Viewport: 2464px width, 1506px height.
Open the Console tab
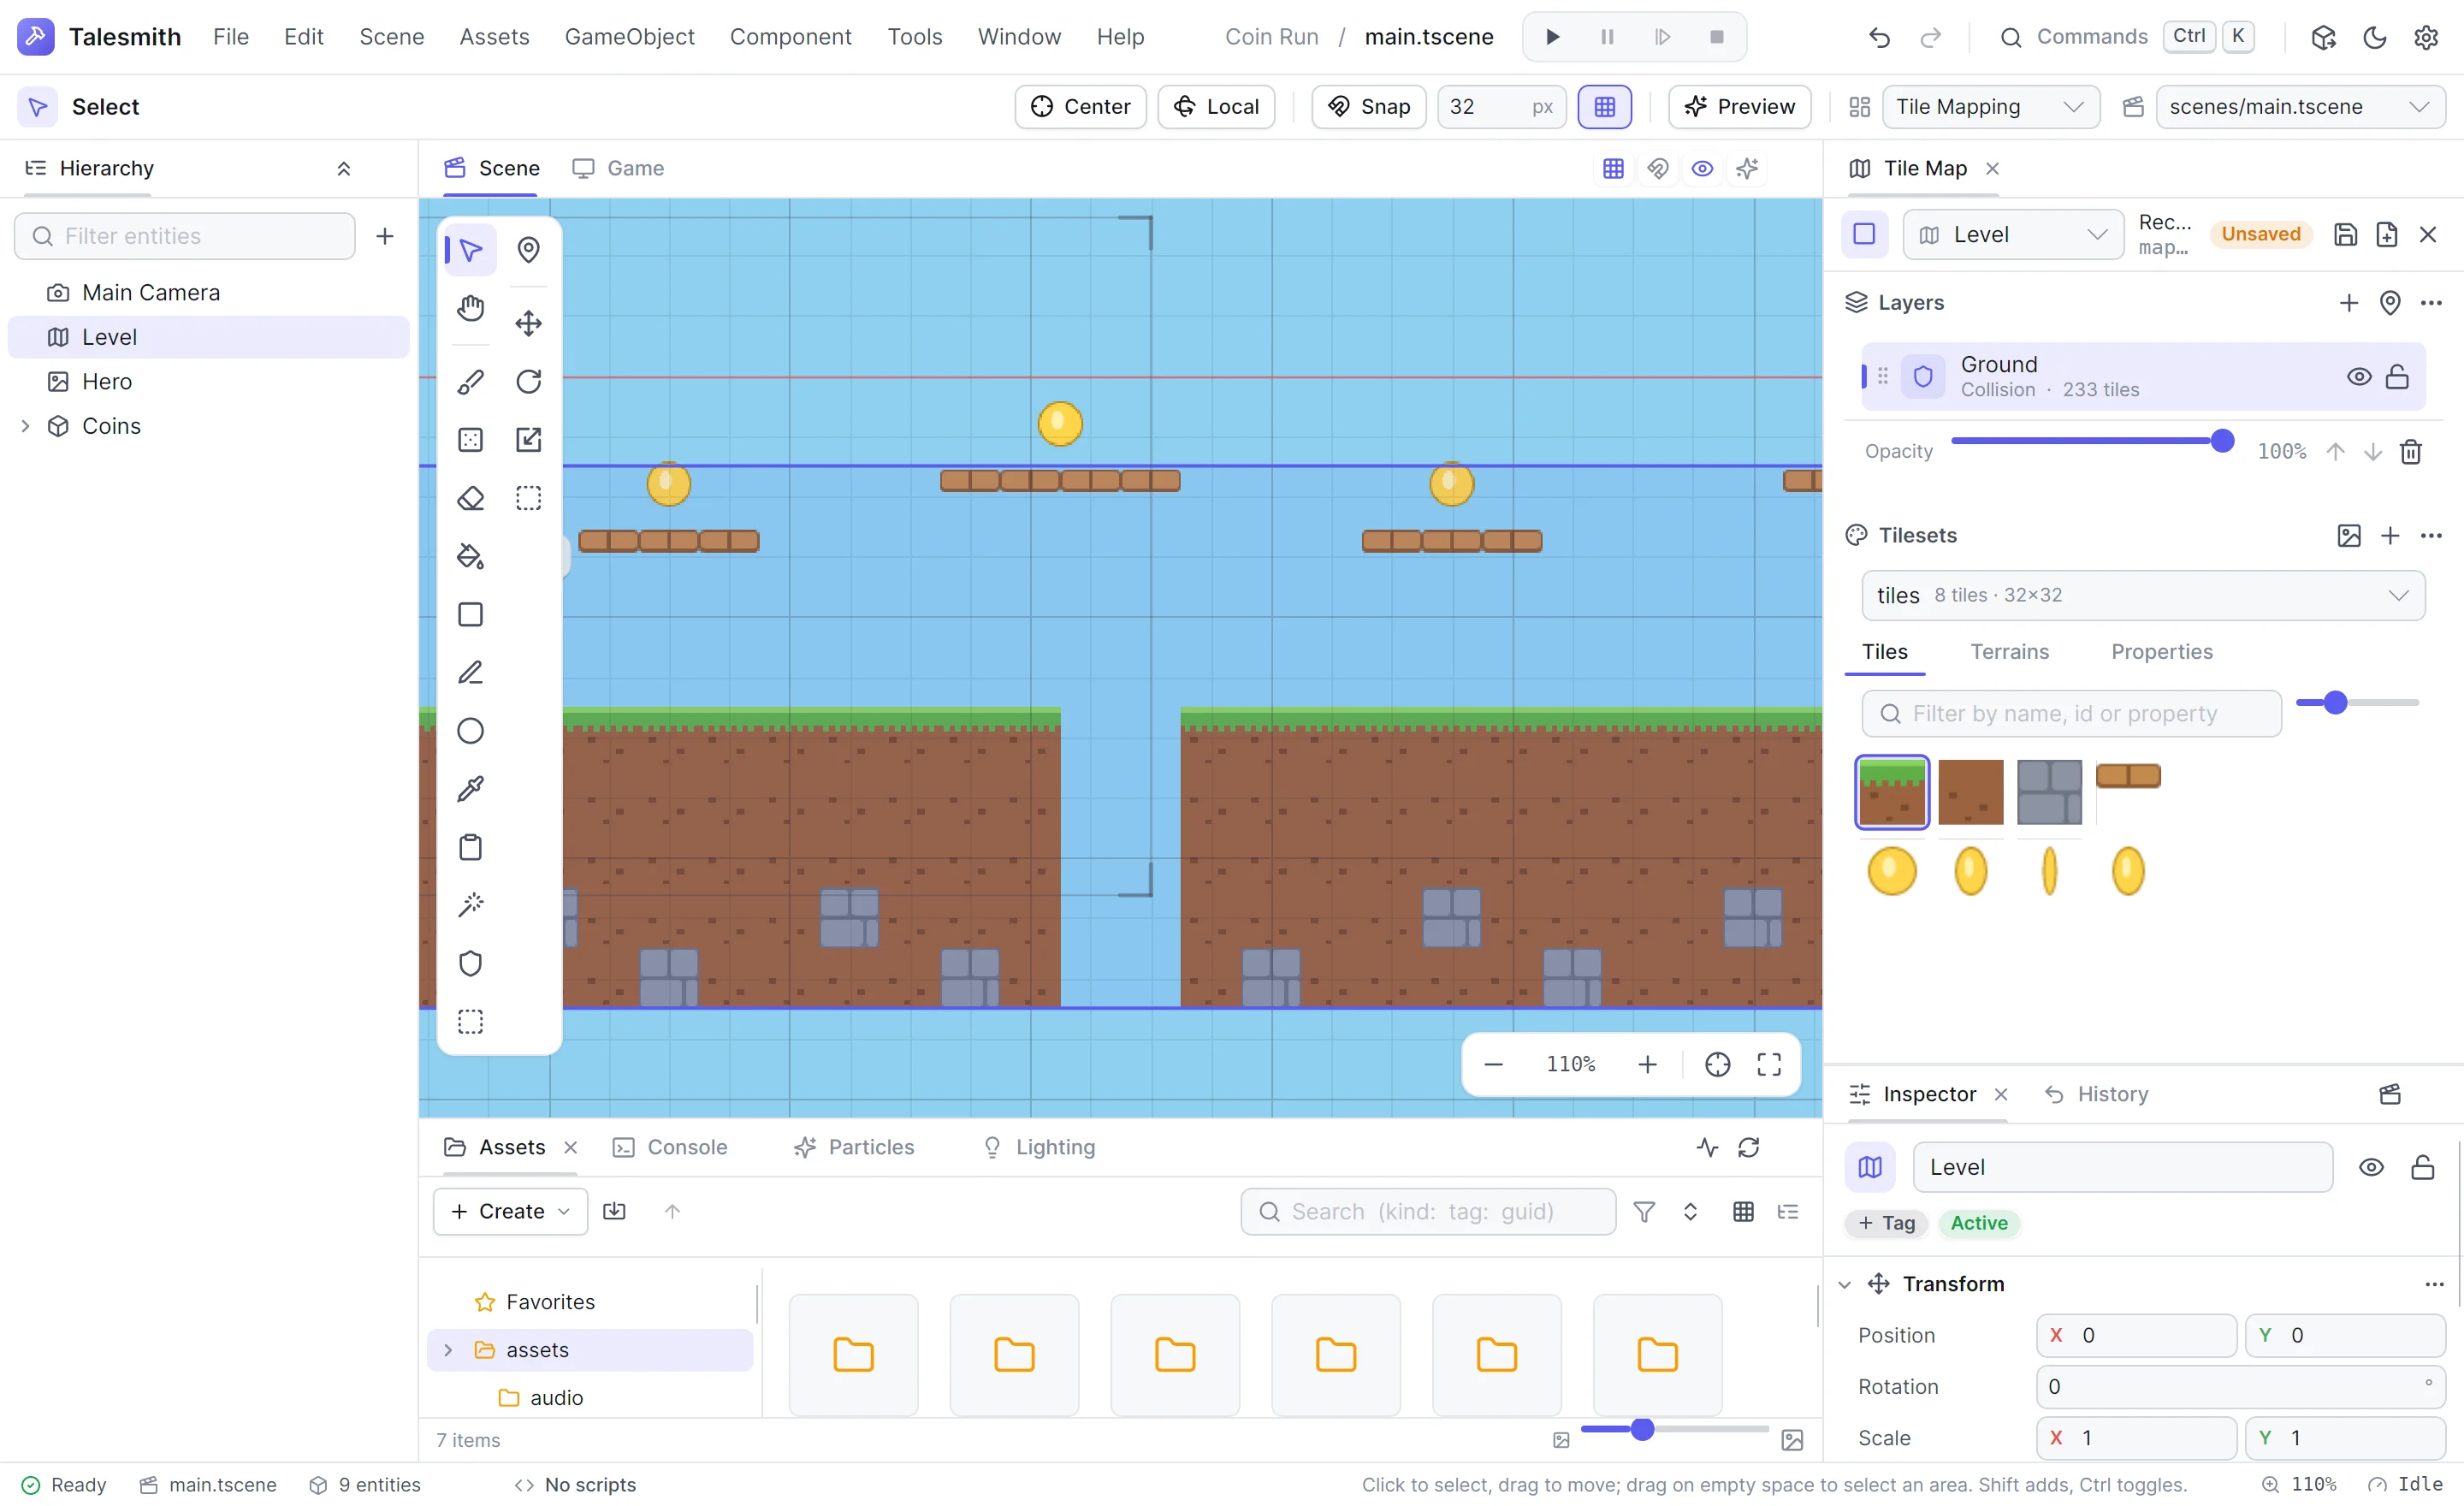(669, 1148)
